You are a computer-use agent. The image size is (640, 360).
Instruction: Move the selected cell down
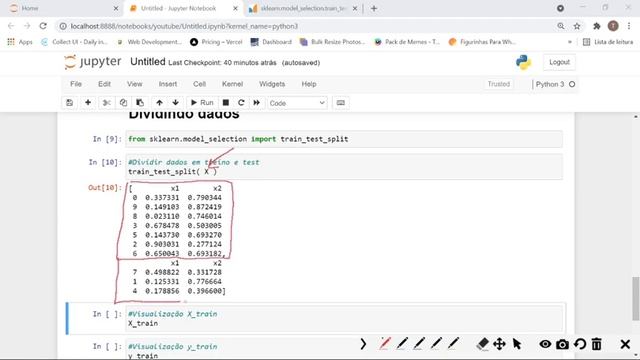176,103
